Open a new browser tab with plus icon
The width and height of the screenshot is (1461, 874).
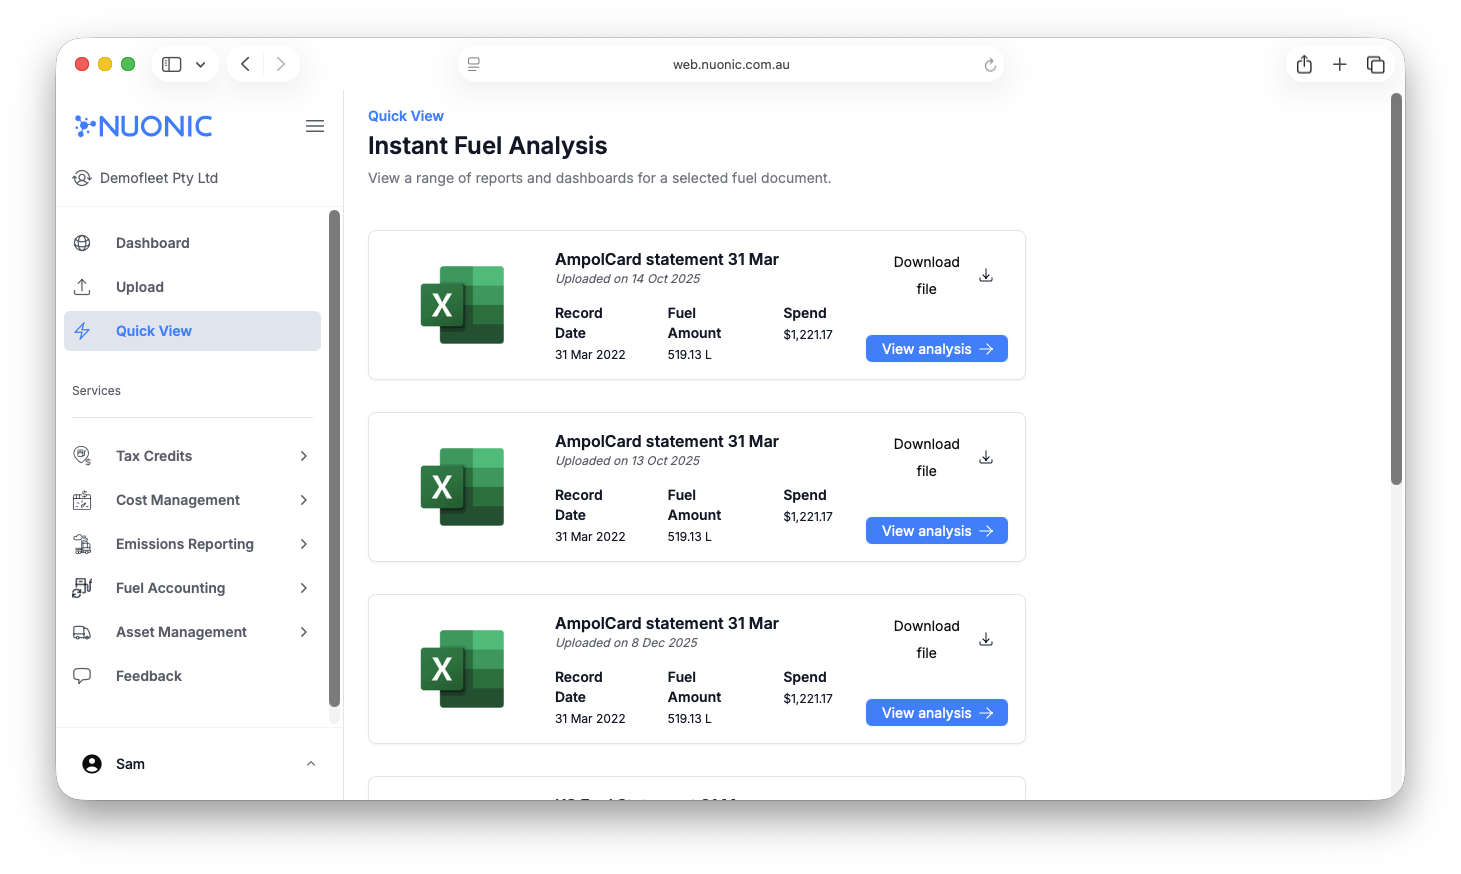[1340, 64]
